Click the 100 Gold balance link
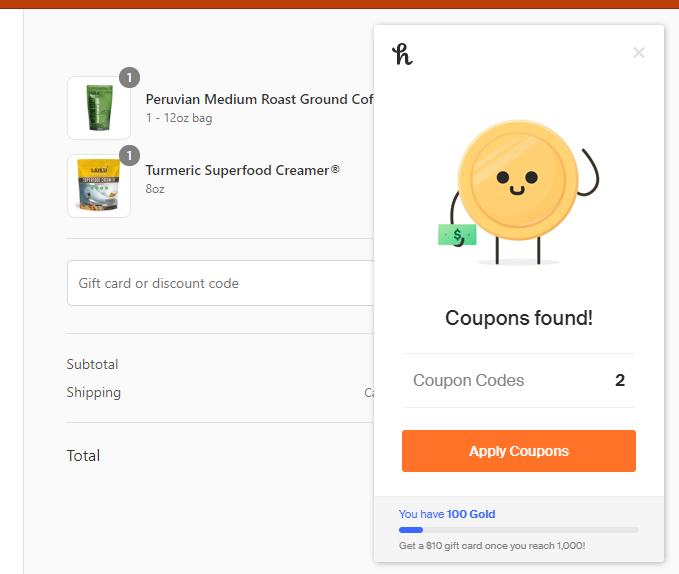This screenshot has width=679, height=574. (x=471, y=514)
